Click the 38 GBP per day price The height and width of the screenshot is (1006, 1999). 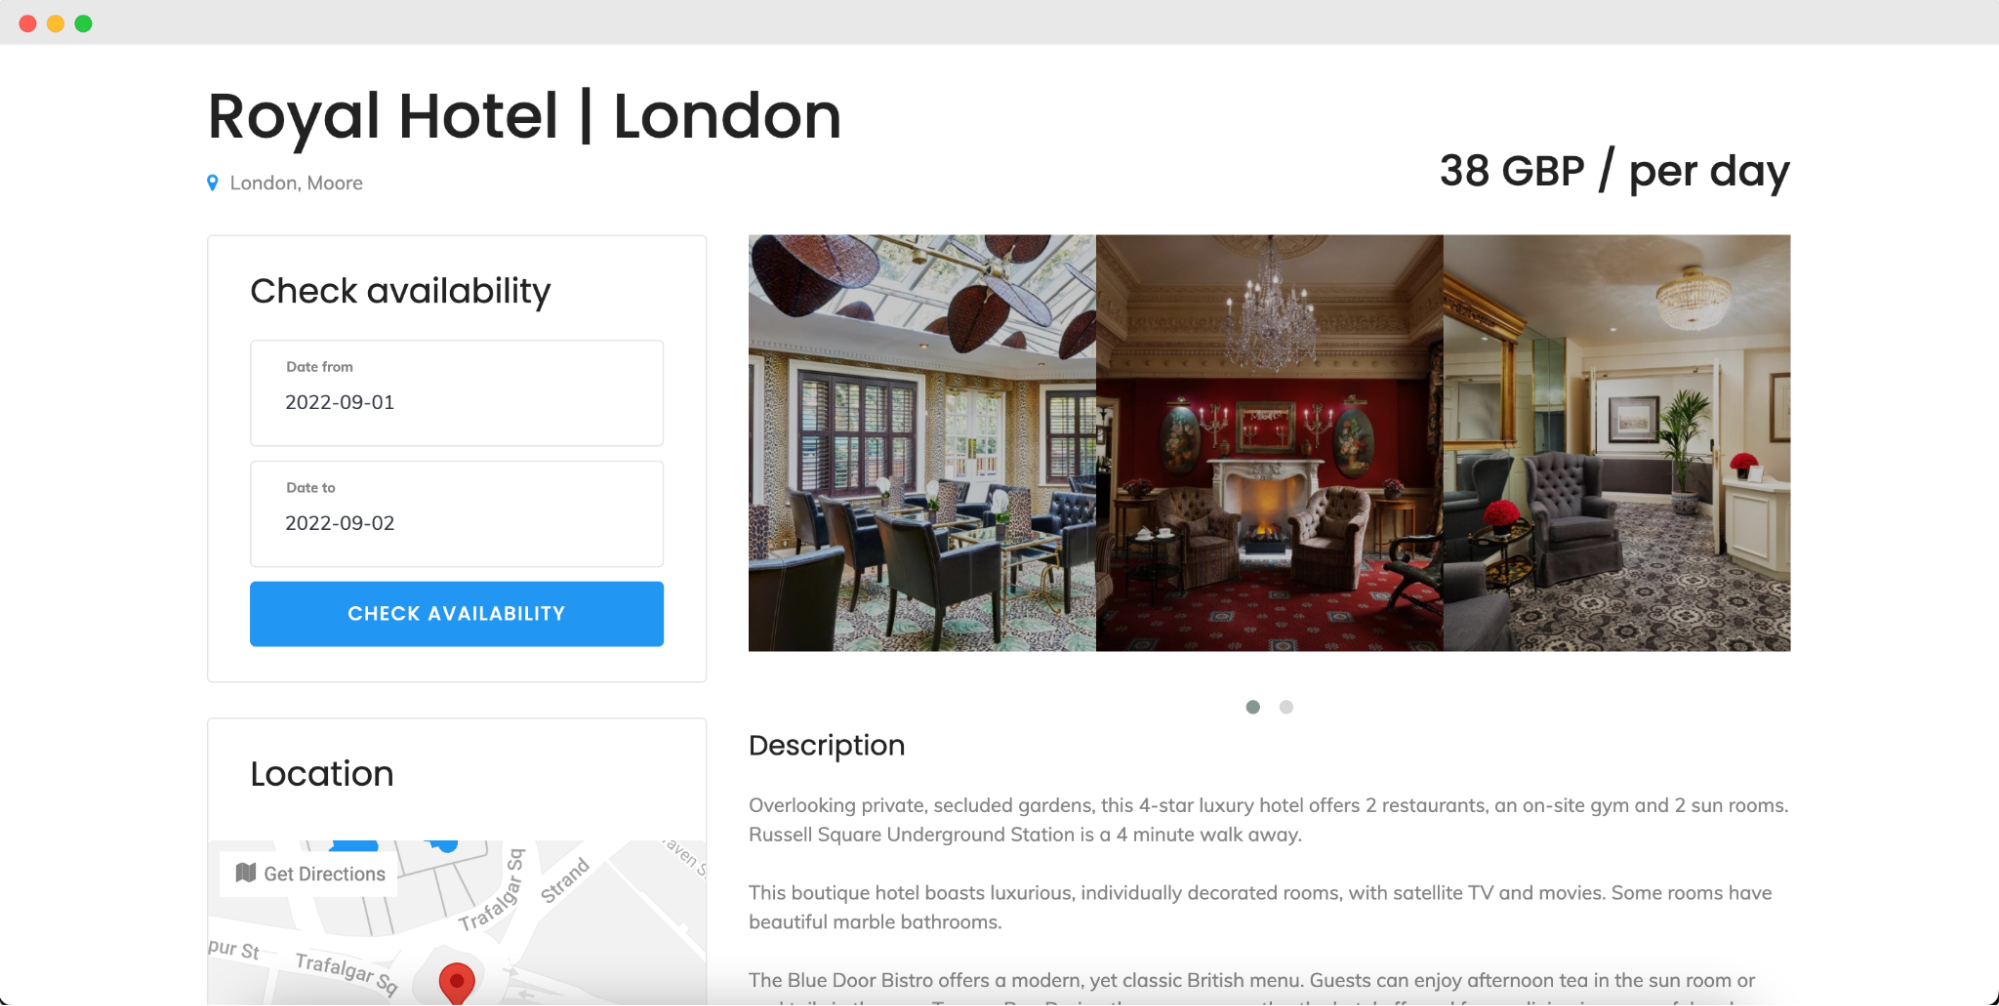pyautogui.click(x=1614, y=171)
